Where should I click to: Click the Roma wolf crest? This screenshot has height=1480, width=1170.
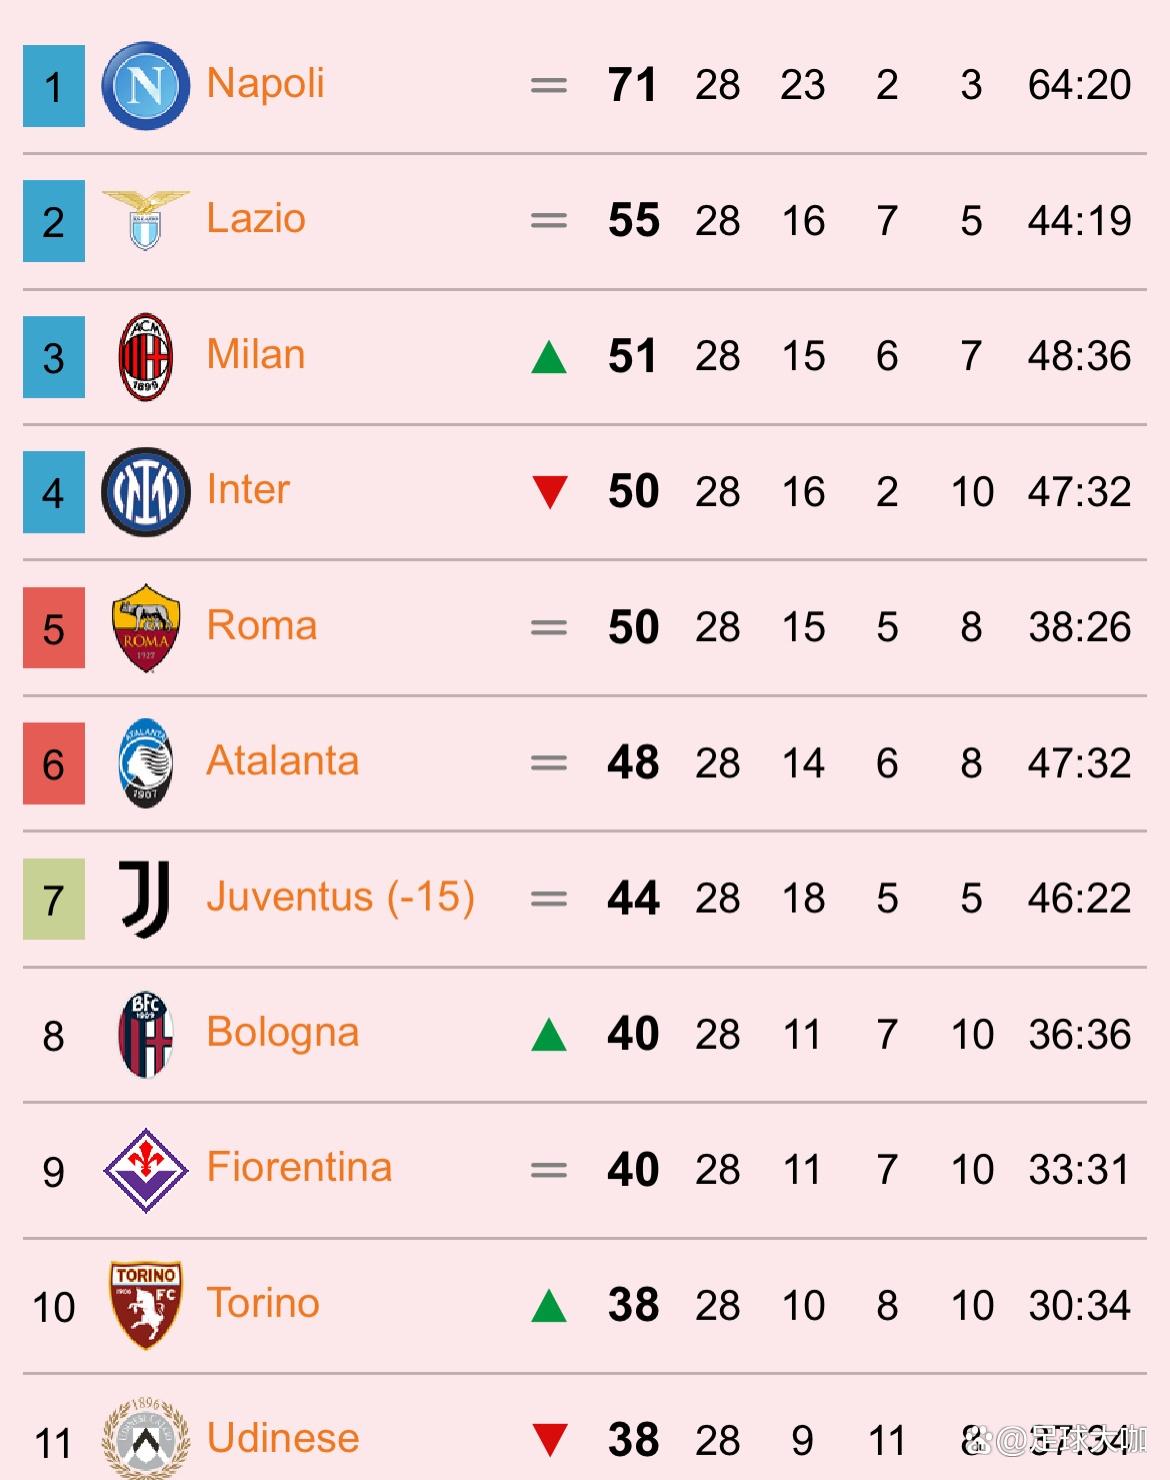(146, 628)
